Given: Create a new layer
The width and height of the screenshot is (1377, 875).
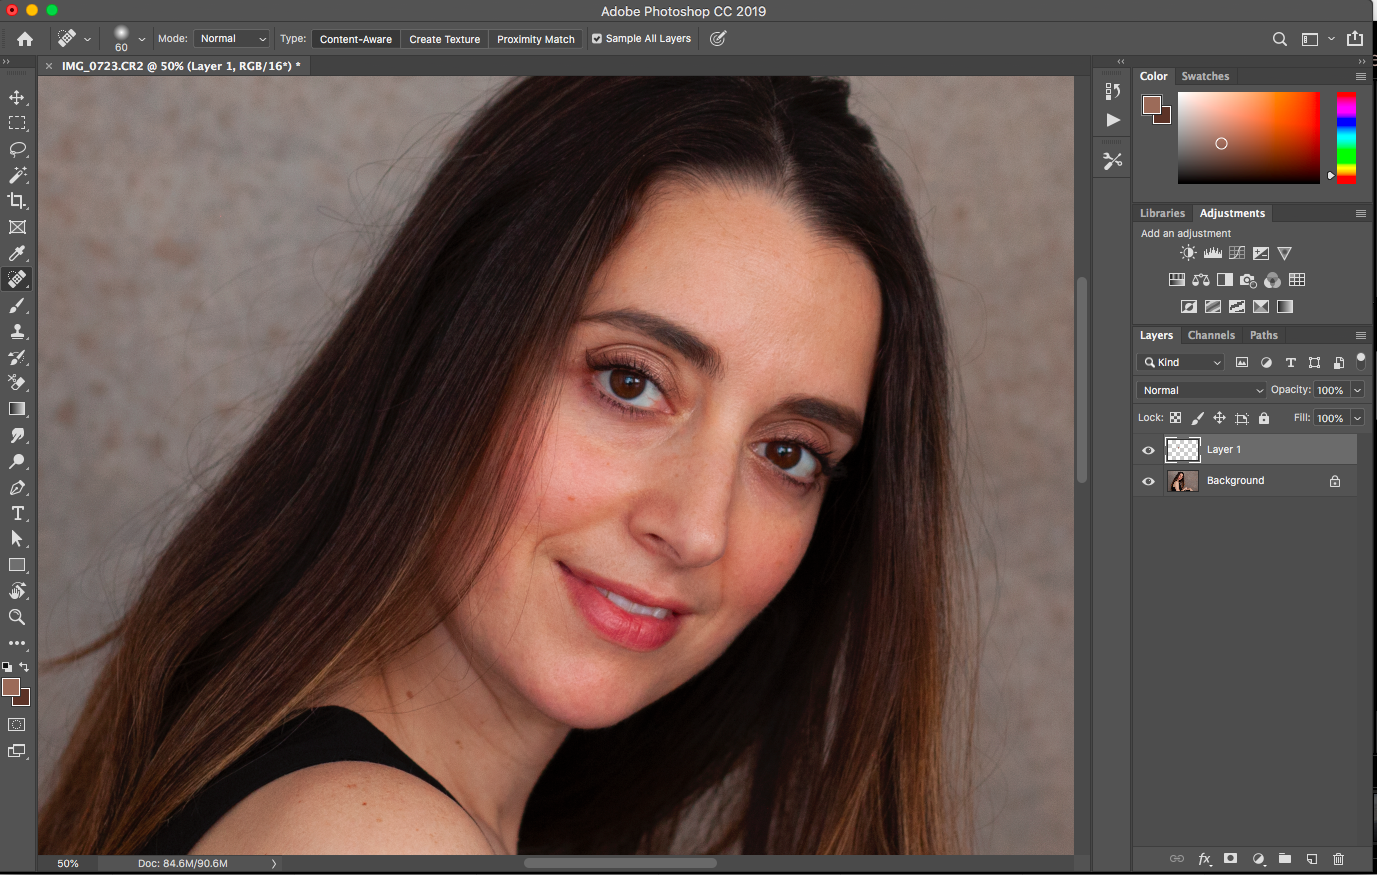Looking at the screenshot, I should click(x=1312, y=859).
